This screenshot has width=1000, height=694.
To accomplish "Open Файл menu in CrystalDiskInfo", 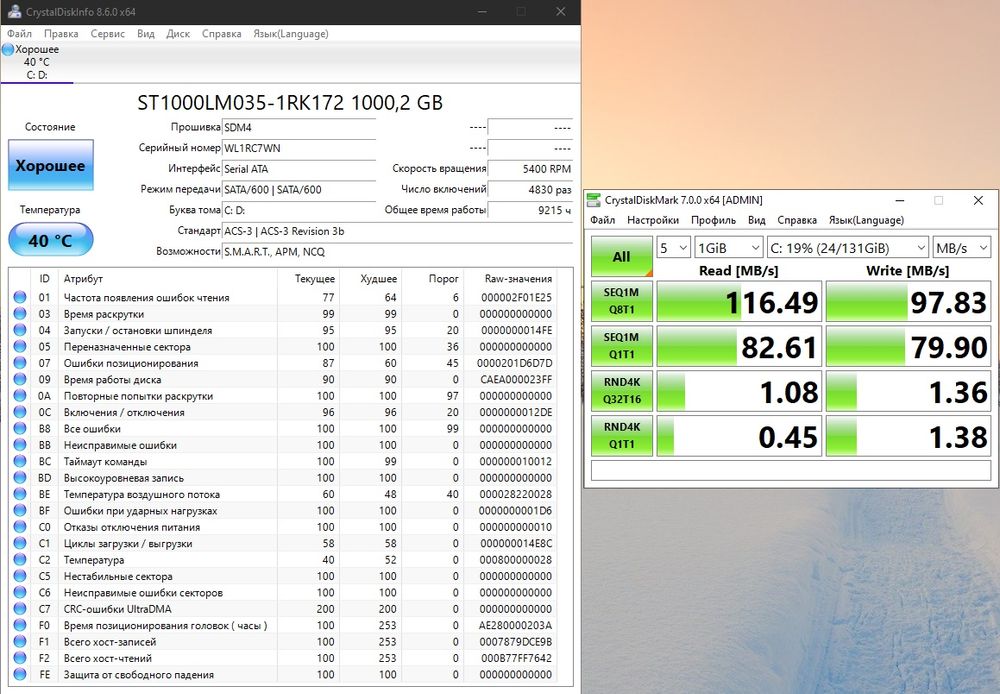I will coord(20,34).
